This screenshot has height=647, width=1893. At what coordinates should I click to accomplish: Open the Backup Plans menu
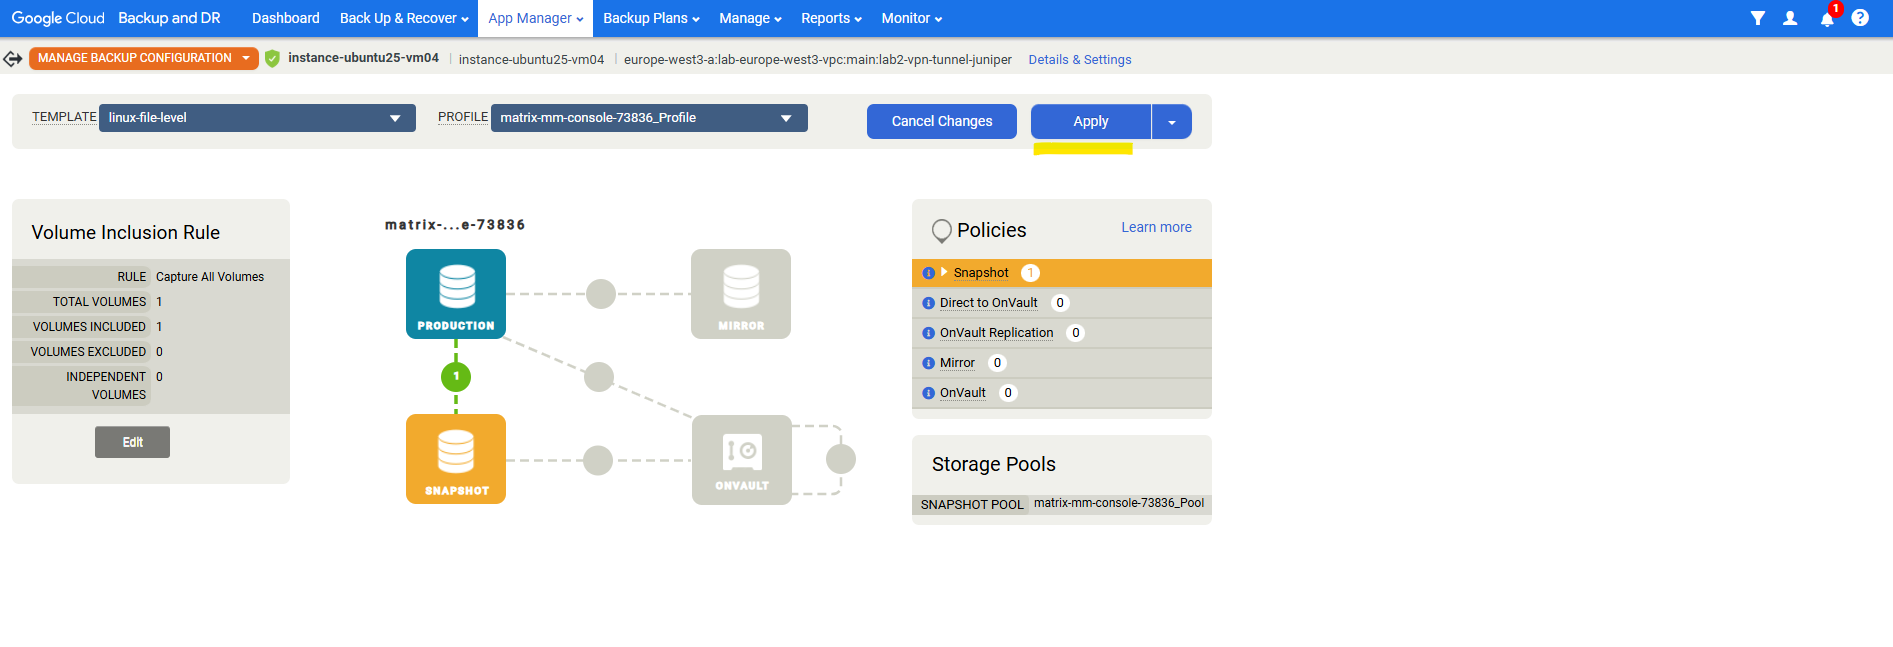click(651, 18)
